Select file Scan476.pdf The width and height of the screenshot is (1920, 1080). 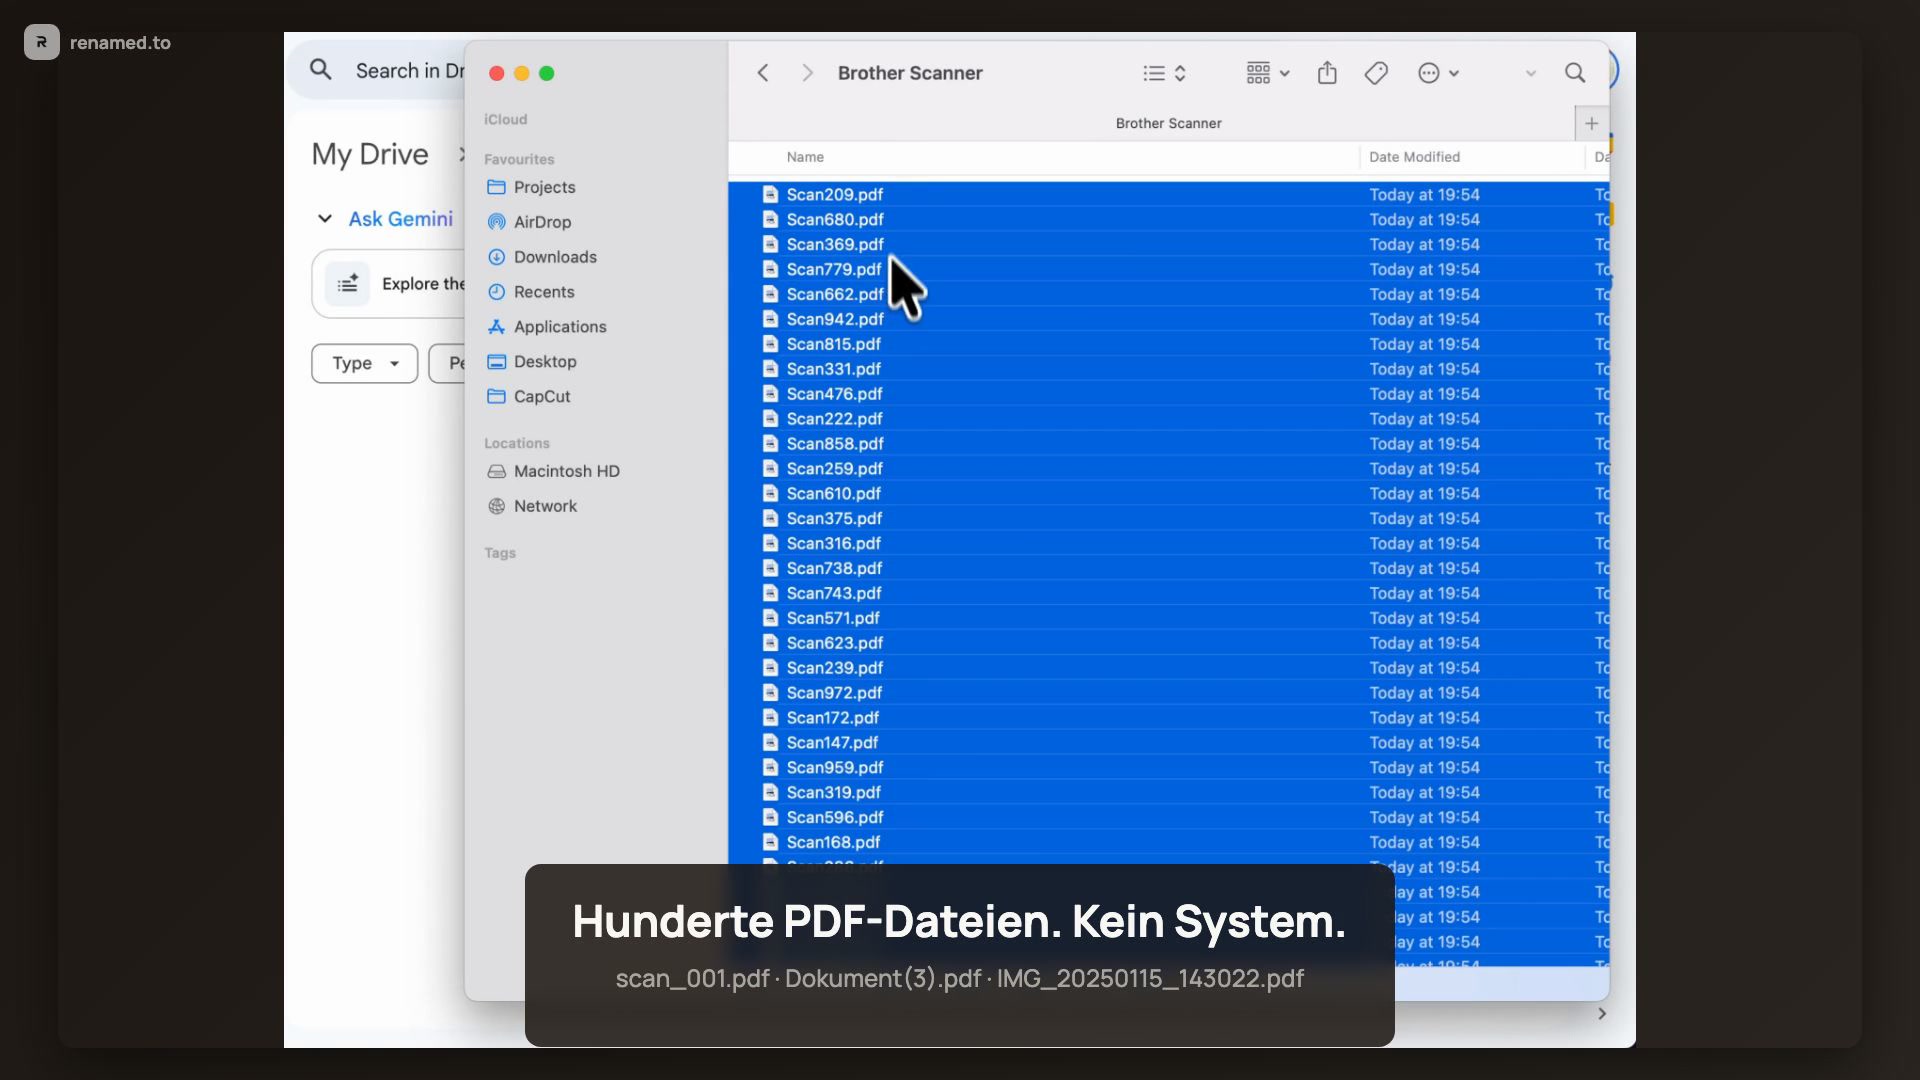[x=1168, y=394]
